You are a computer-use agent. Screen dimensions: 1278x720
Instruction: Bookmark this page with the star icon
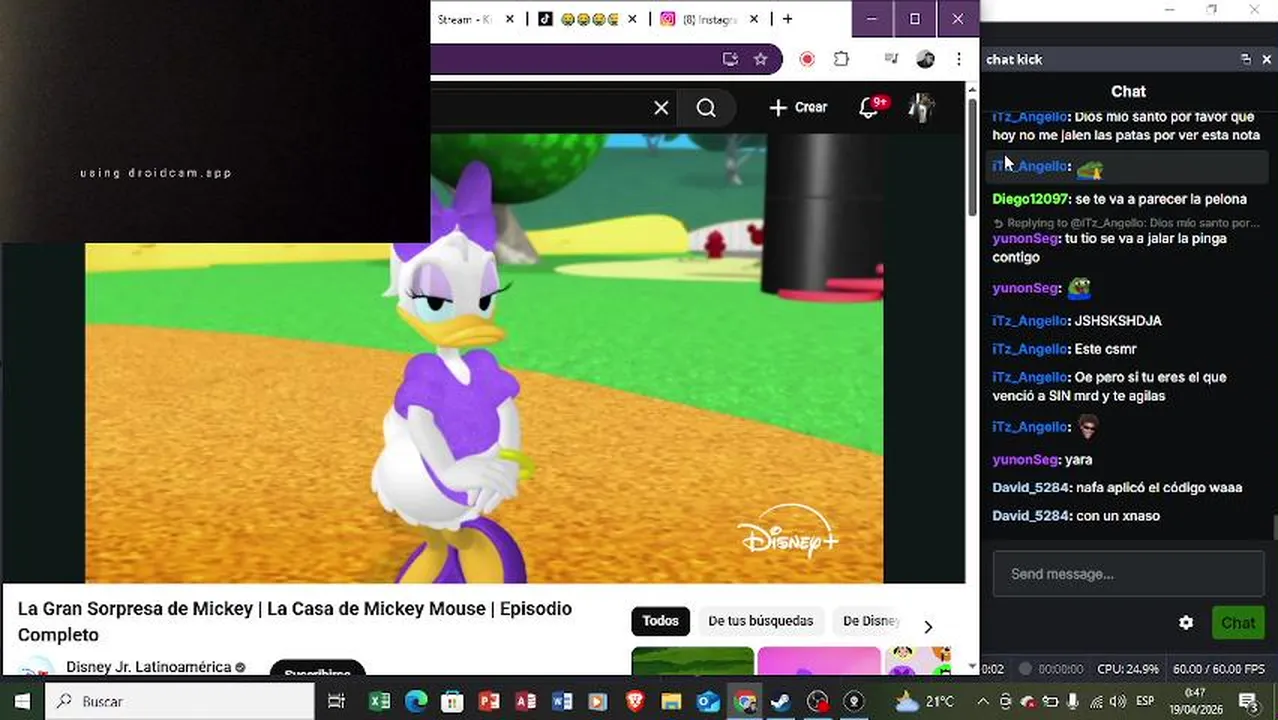[760, 59]
